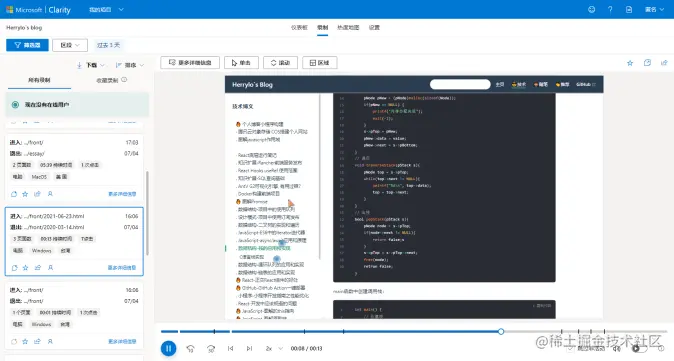The image size is (674, 361).
Task: Enable the 区域 area overlay button
Action: [x=320, y=63]
